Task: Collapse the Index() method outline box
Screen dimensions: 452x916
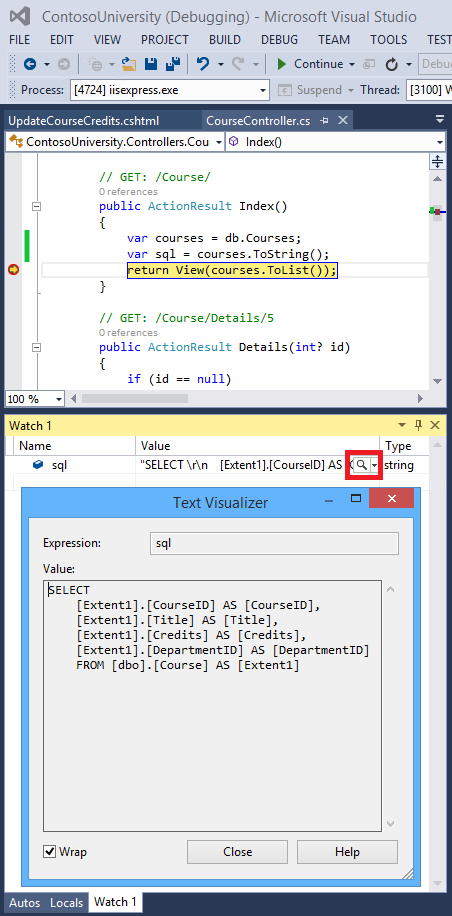Action: [36, 206]
